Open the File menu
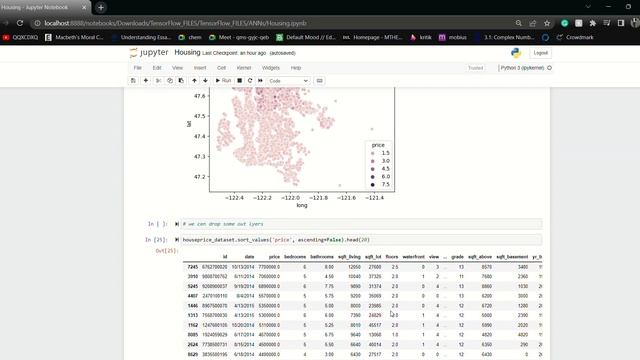The image size is (640, 360). click(138, 68)
